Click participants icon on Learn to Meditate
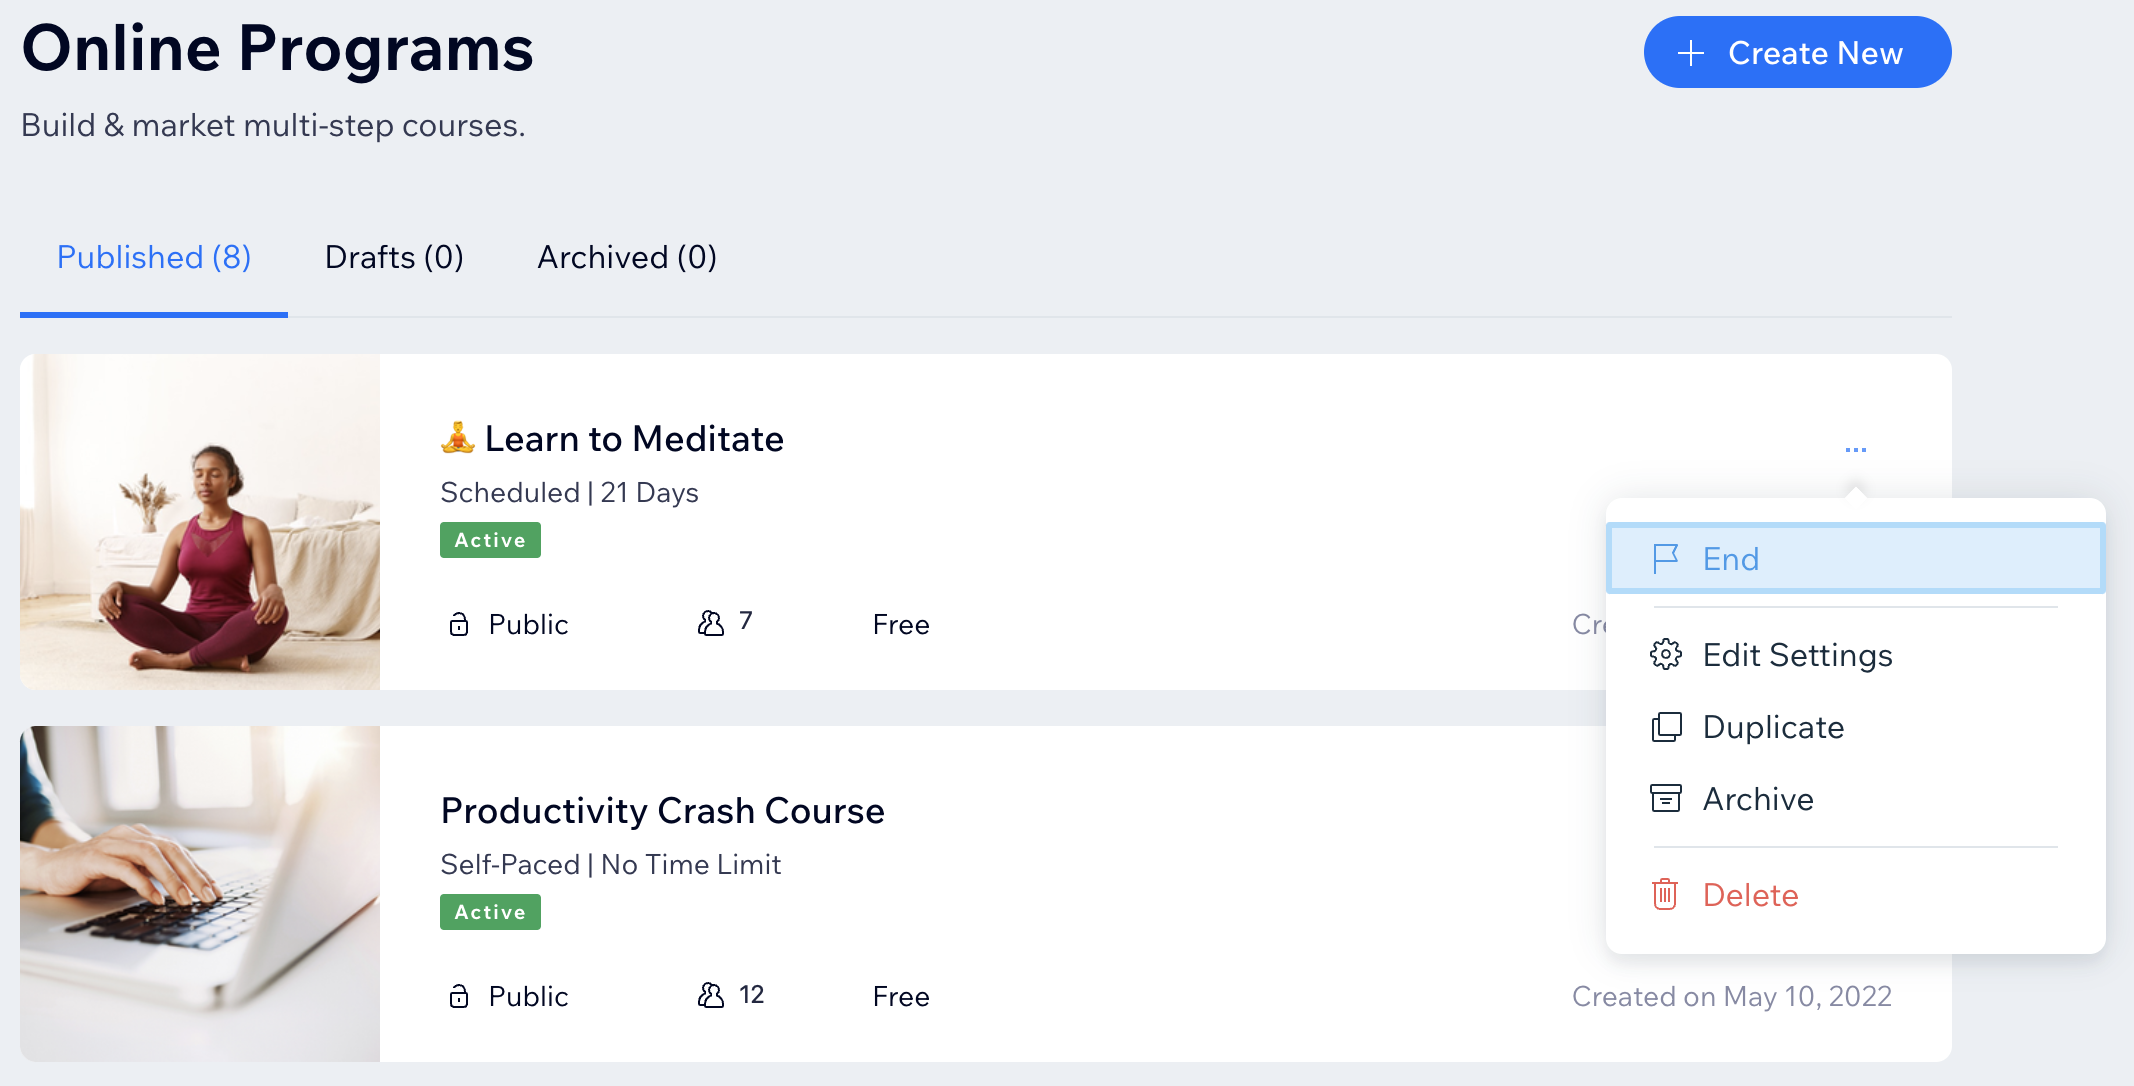 tap(711, 623)
